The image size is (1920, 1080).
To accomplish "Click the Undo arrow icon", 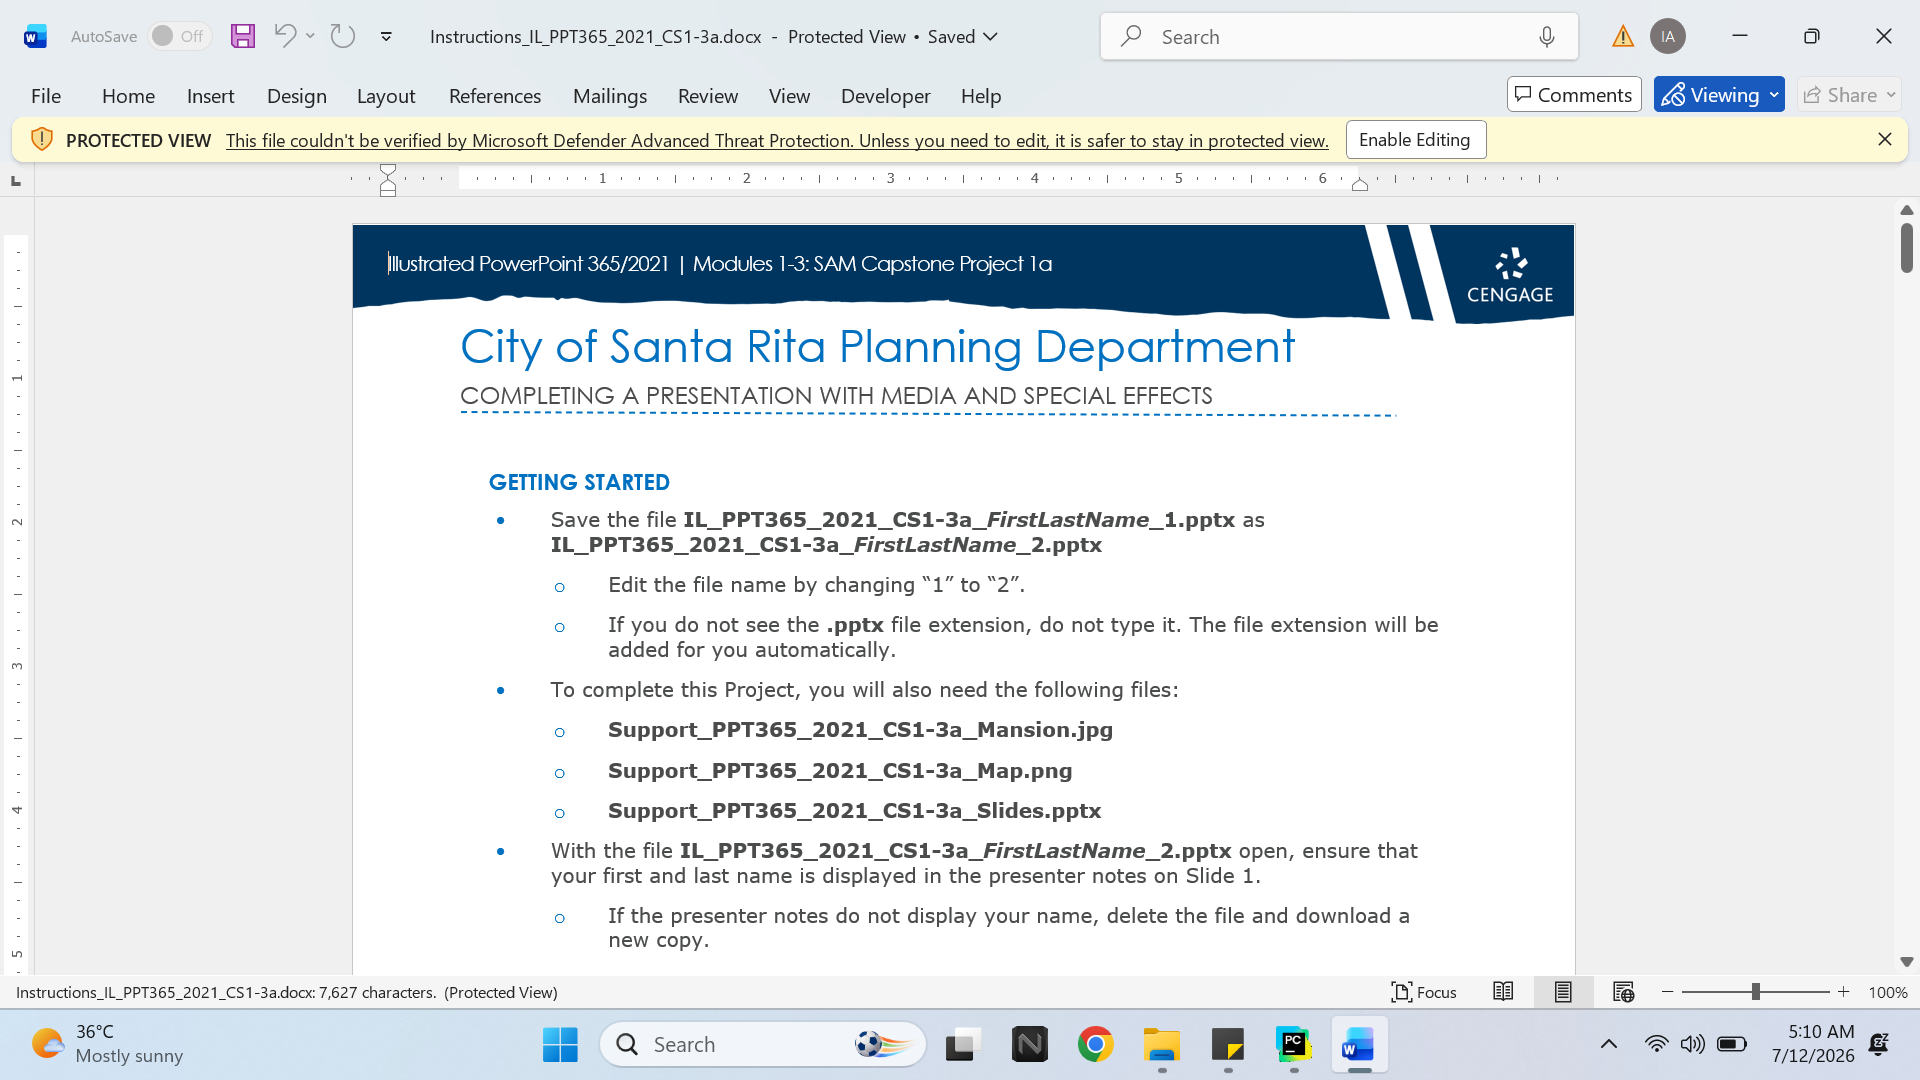I will 285,36.
